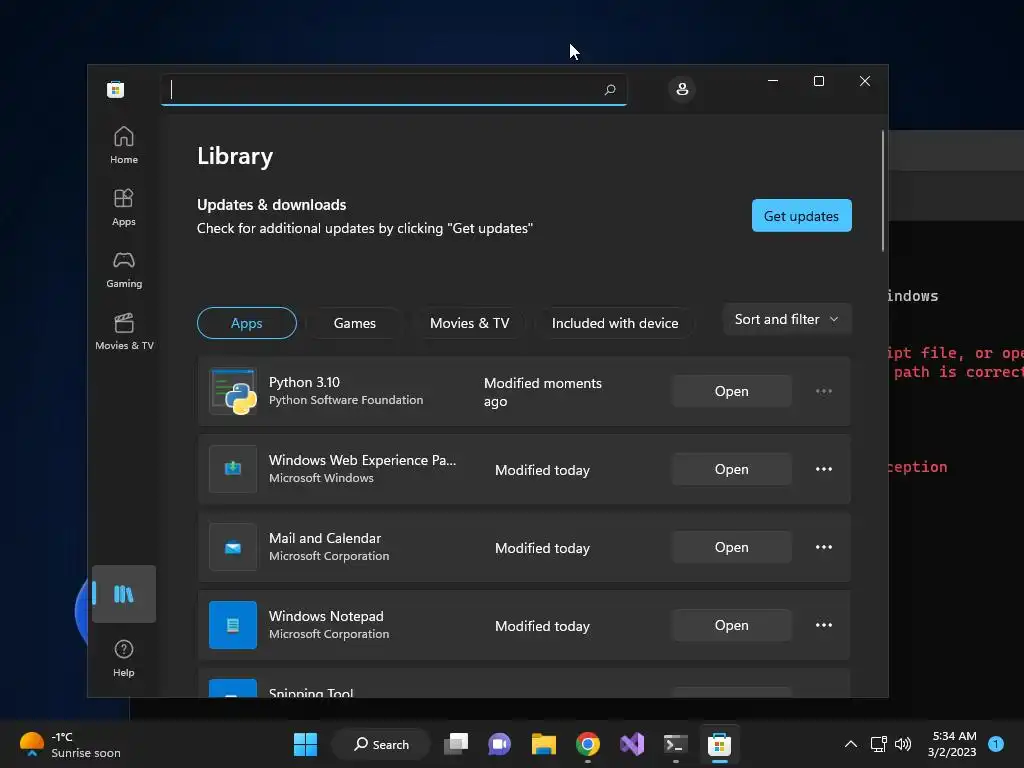
Task: Open Windows Web Experience Pack
Action: click(731, 469)
